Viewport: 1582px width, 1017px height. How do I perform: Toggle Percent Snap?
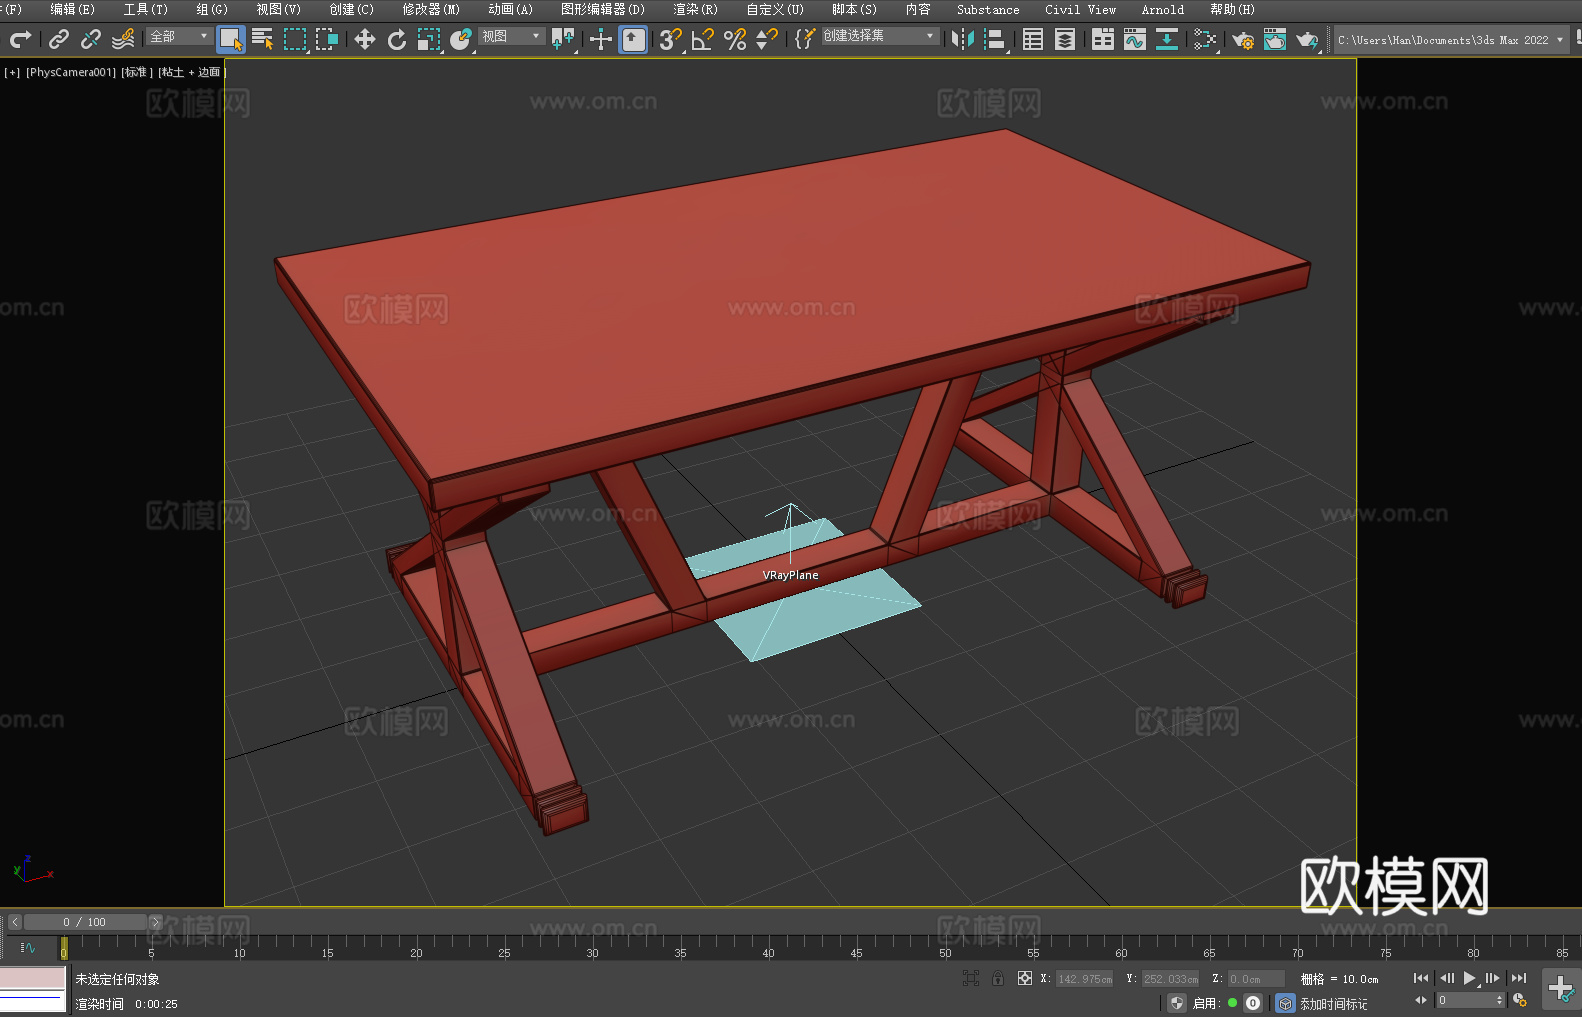click(x=735, y=39)
